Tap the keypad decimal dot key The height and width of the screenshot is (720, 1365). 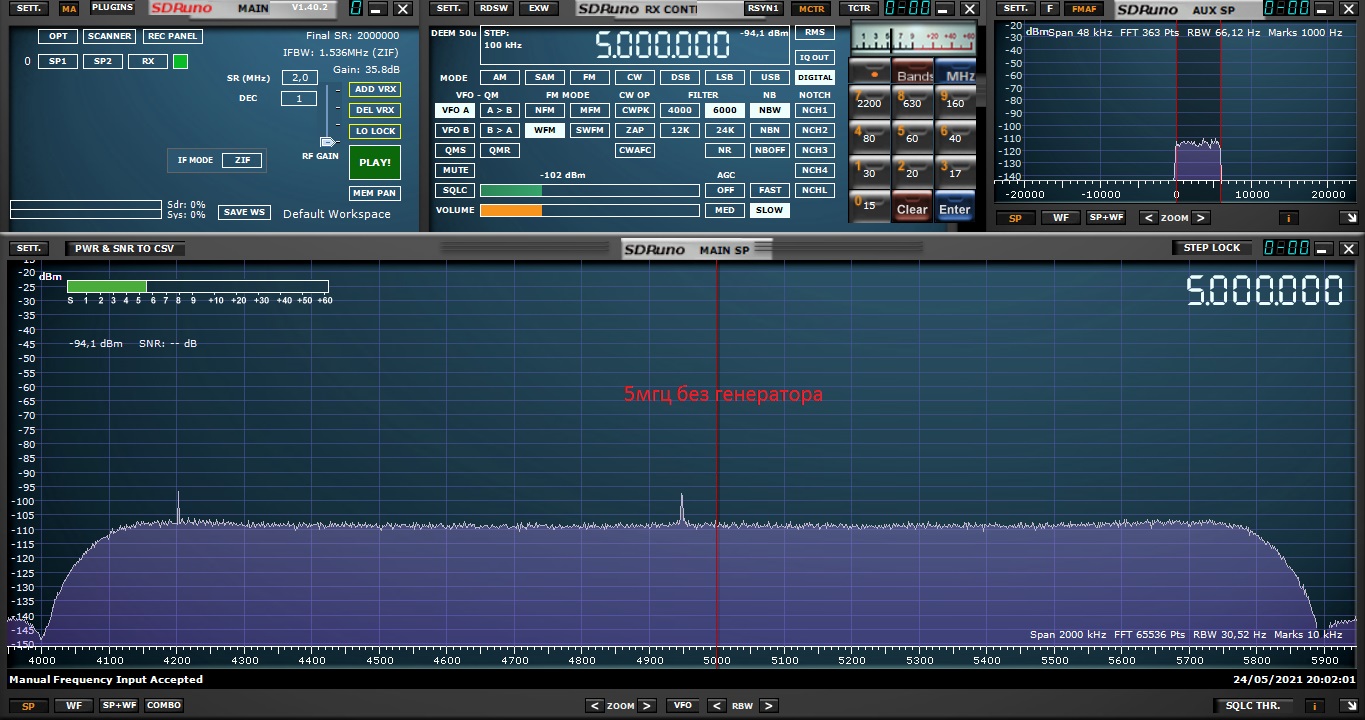(869, 74)
